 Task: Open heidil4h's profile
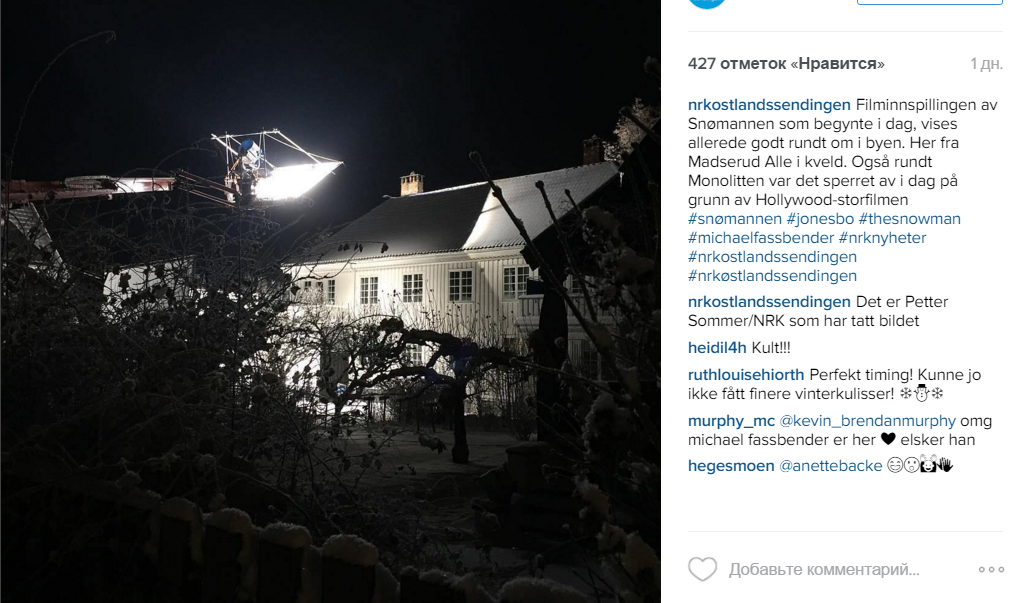click(x=717, y=348)
